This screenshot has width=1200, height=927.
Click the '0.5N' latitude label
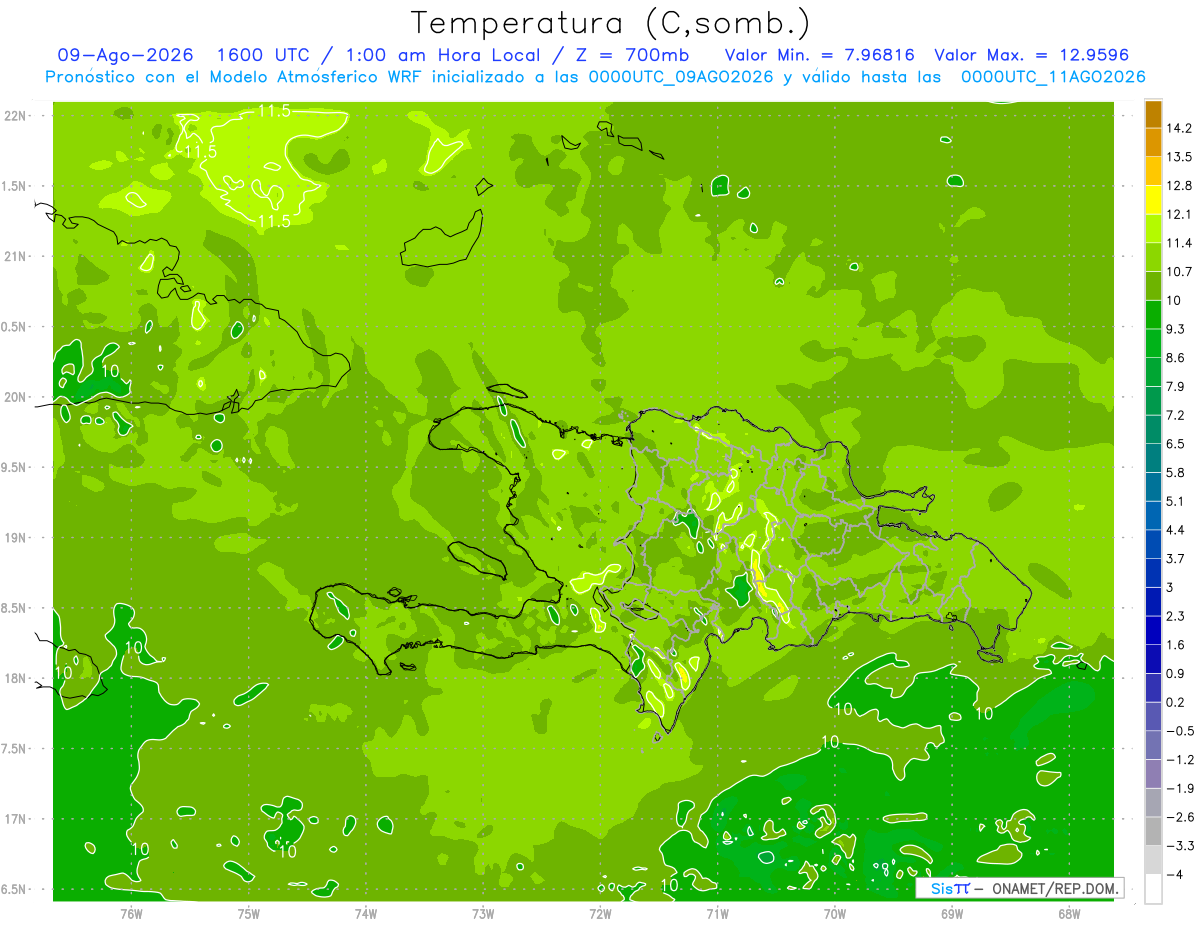[x=15, y=327]
